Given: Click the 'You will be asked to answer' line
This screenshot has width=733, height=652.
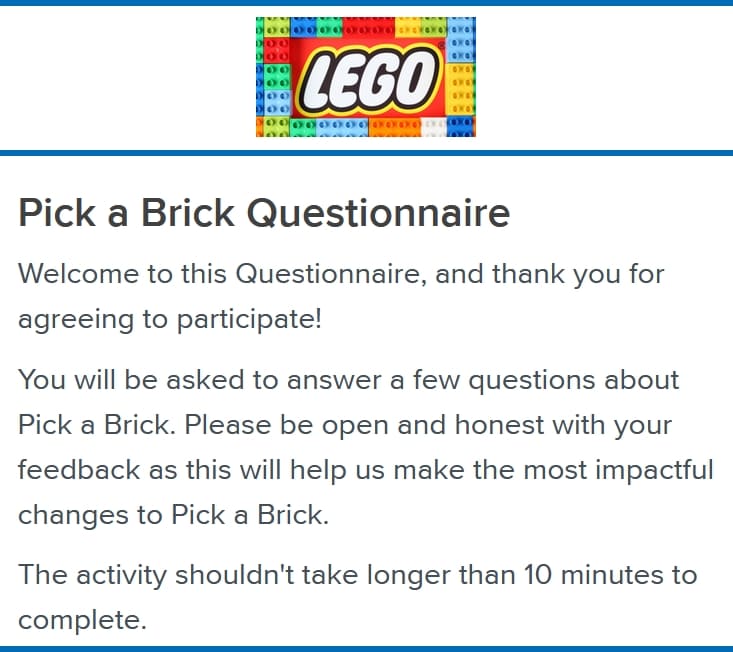Looking at the screenshot, I should 348,380.
